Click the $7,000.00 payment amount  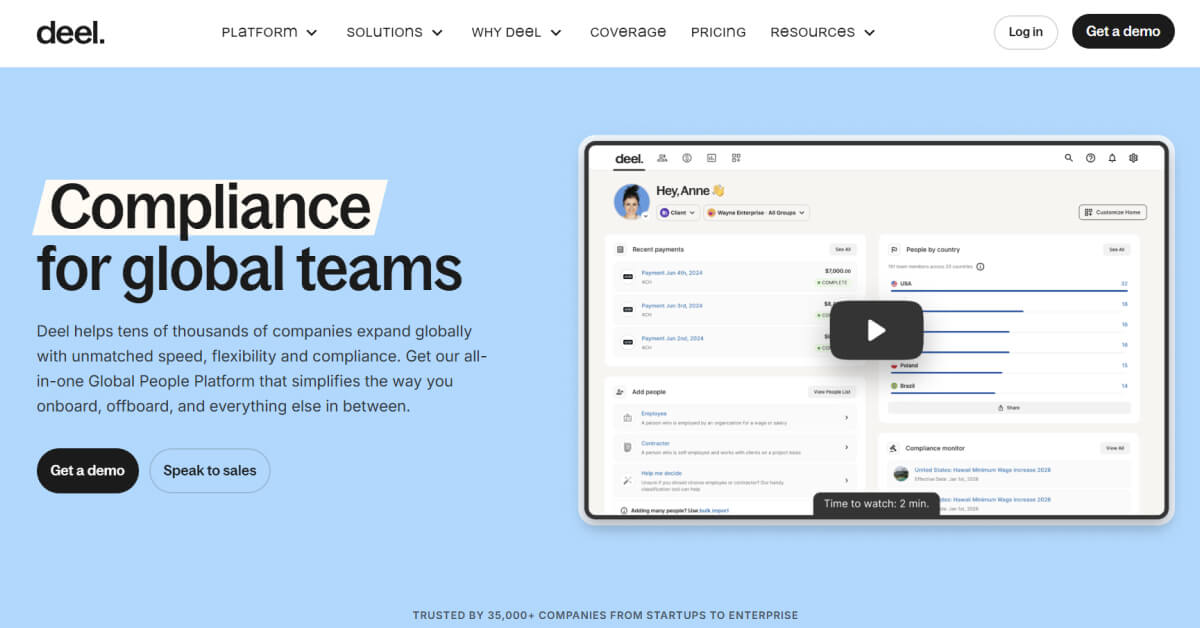pyautogui.click(x=838, y=271)
